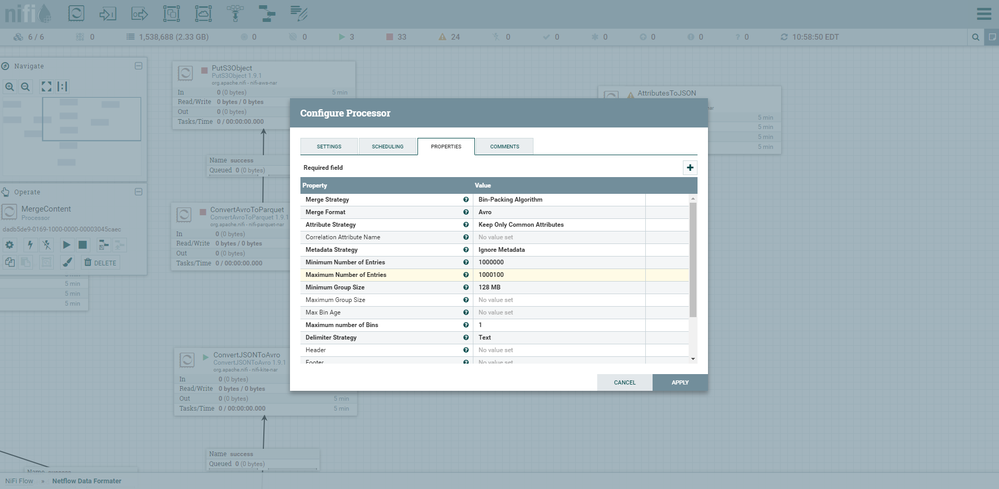Click the Label icon in top toolbar
The height and width of the screenshot is (489, 999).
[299, 14]
